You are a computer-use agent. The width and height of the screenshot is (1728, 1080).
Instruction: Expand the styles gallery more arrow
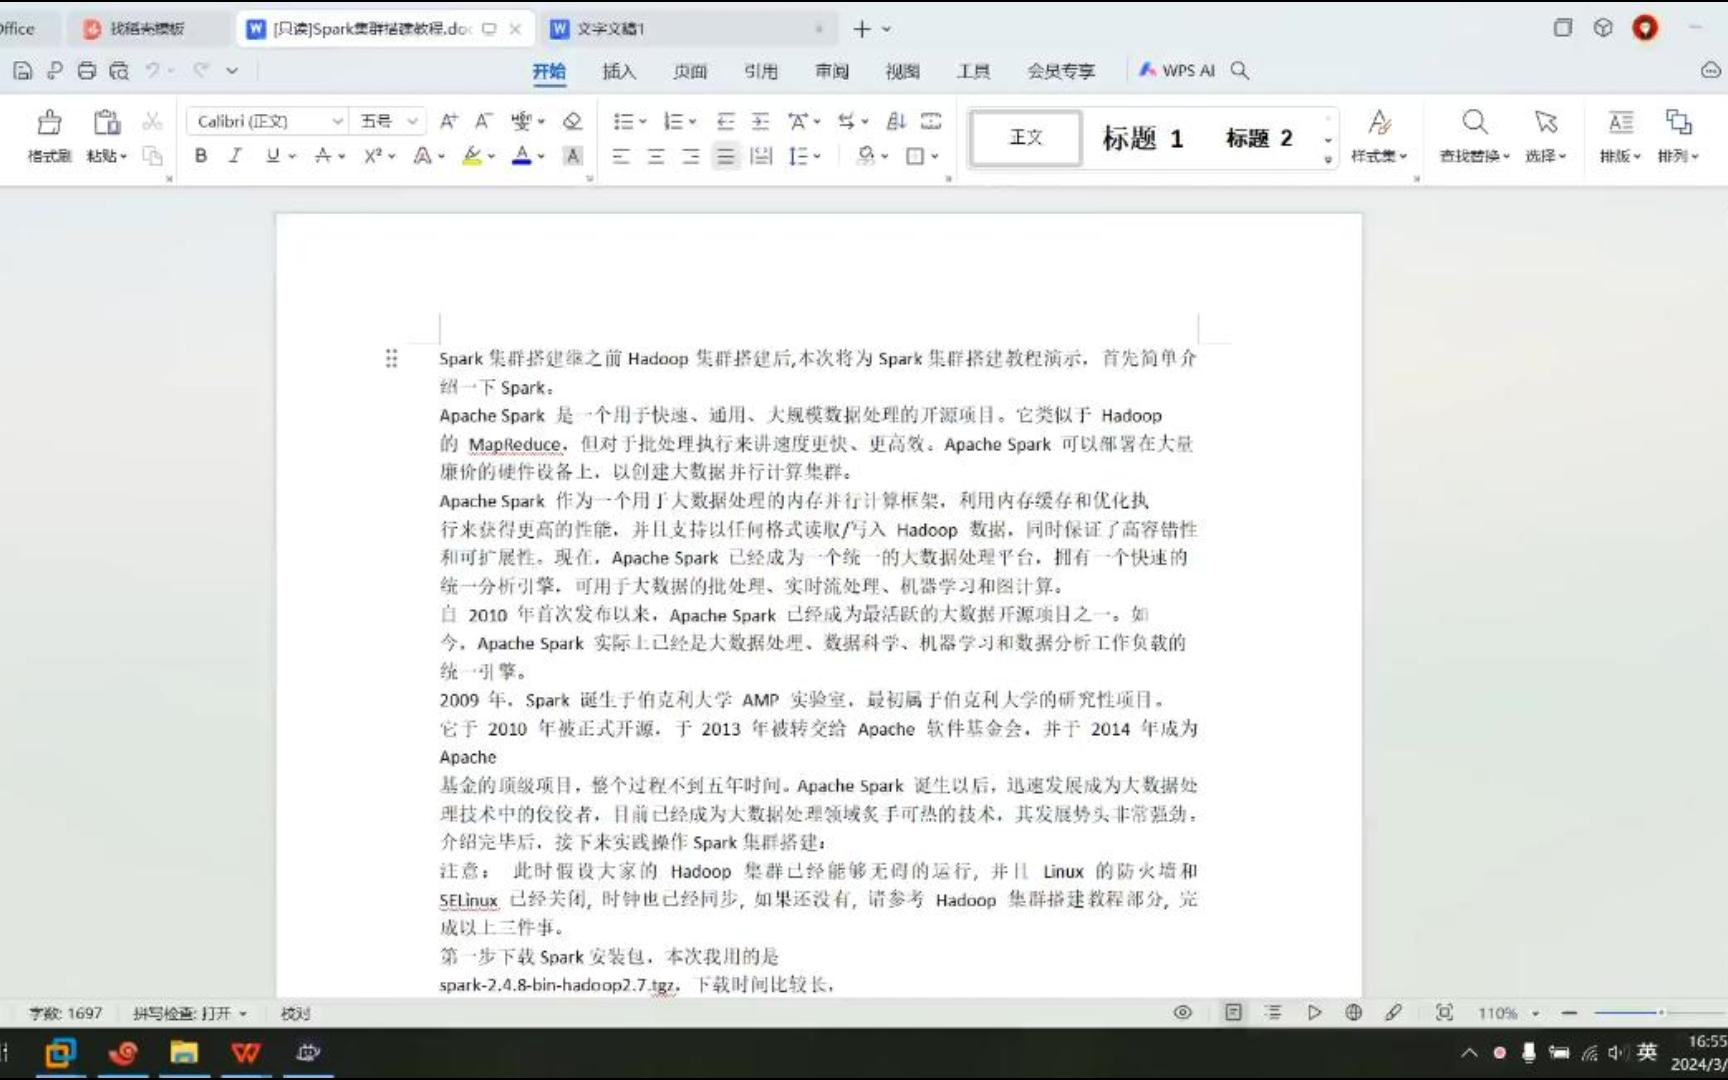tap(1328, 158)
